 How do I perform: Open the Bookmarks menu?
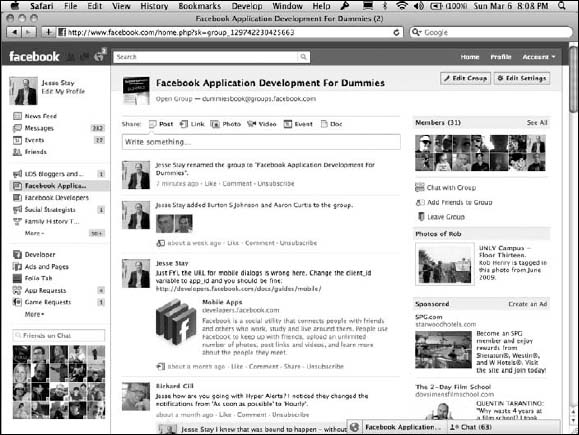tap(199, 6)
